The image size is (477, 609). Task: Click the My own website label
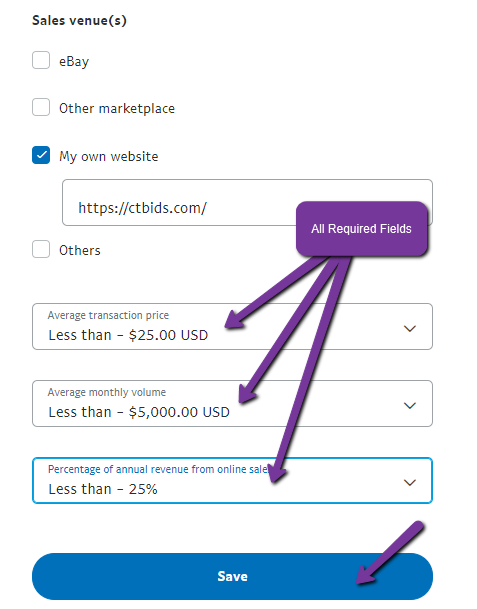[x=109, y=156]
